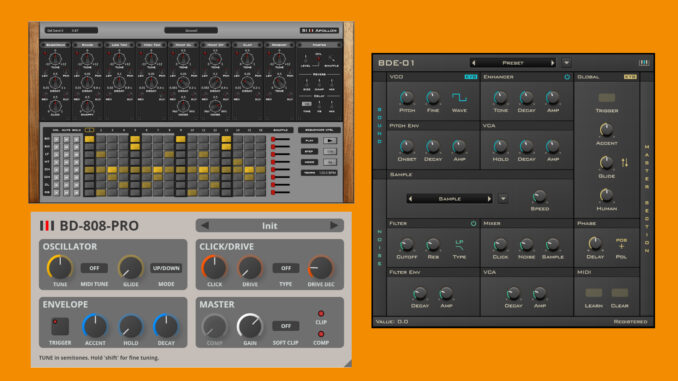Image resolution: width=678 pixels, height=381 pixels.
Task: Toggle the VCO KTR badge in BDE-01
Action: pos(470,77)
